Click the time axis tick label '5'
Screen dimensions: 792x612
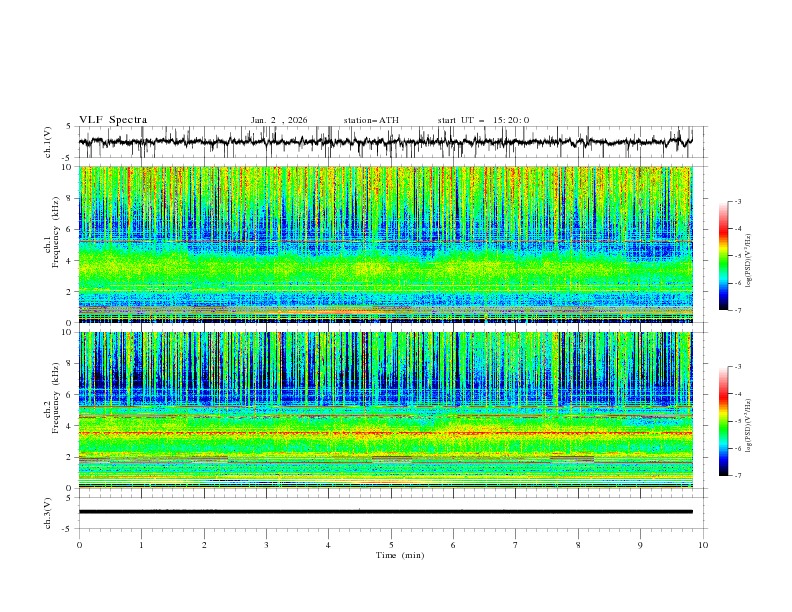(391, 545)
